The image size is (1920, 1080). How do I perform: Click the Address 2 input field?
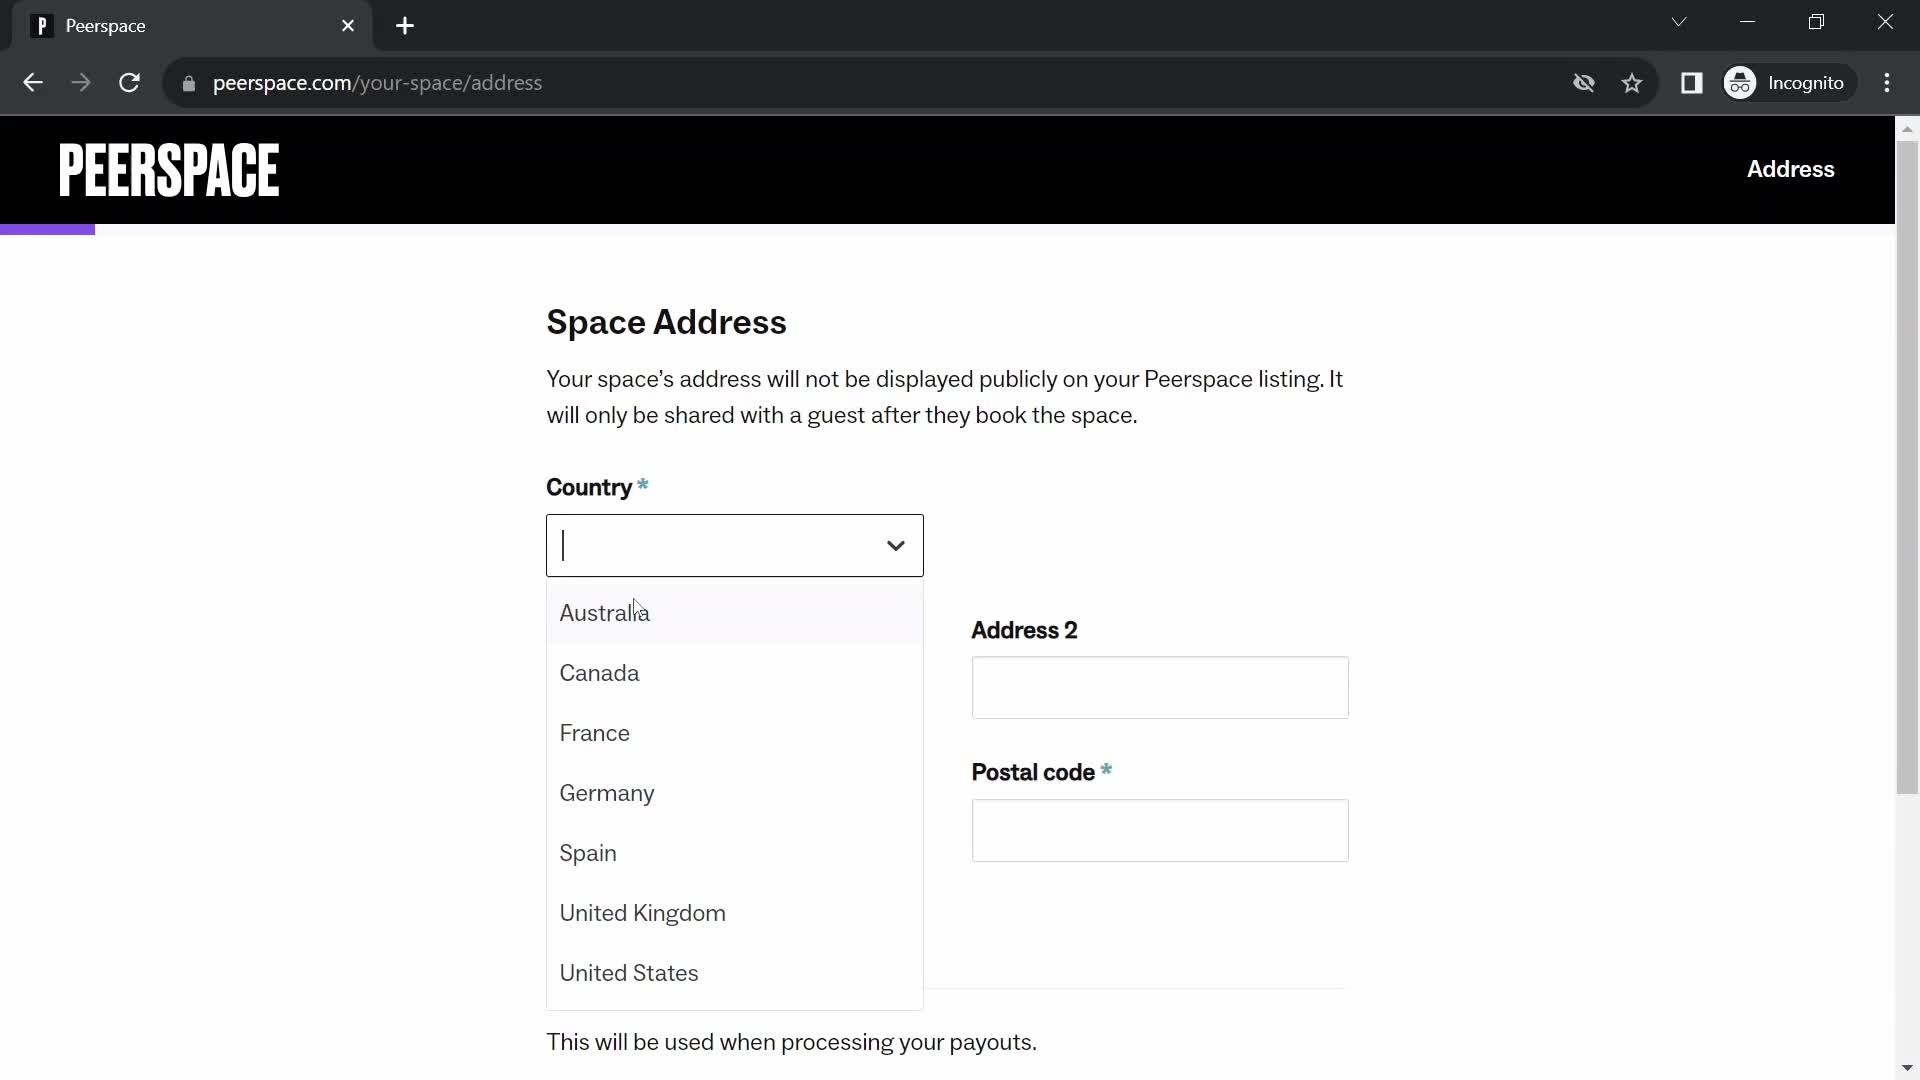1159,687
